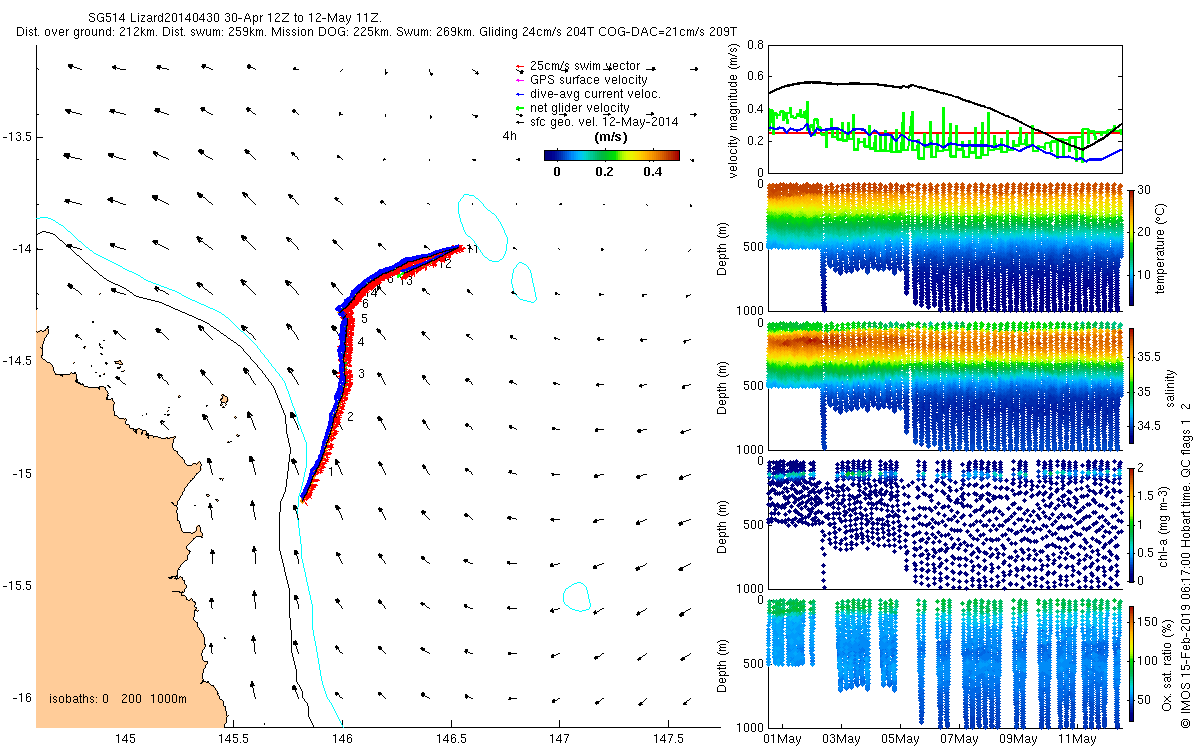
Task: Select the 'dive-avg current veloc.' legend entry
Action: (595, 93)
